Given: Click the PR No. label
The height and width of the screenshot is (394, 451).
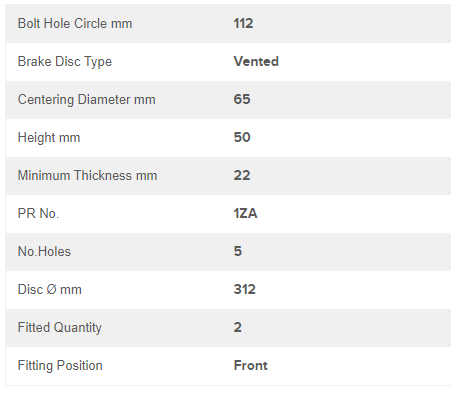Looking at the screenshot, I should point(38,213).
